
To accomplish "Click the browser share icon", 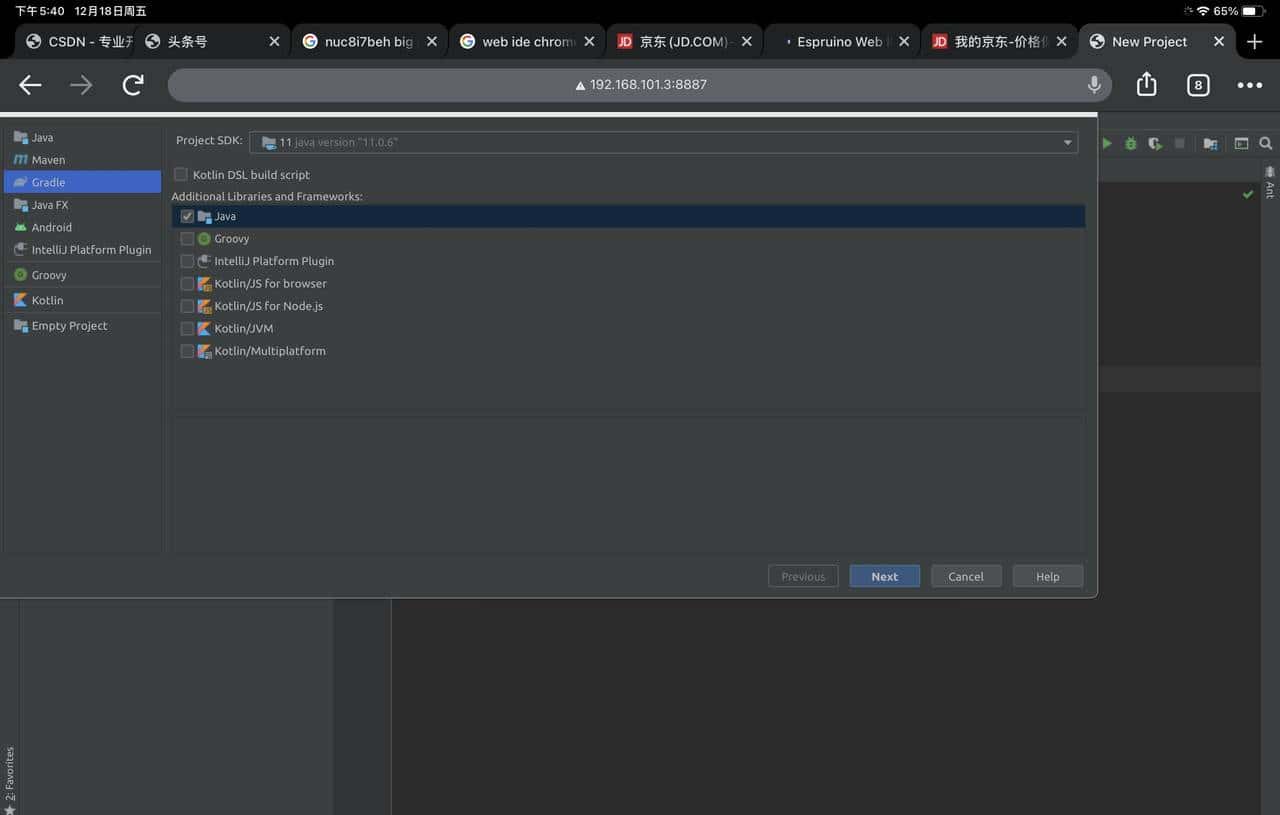I will (1146, 85).
